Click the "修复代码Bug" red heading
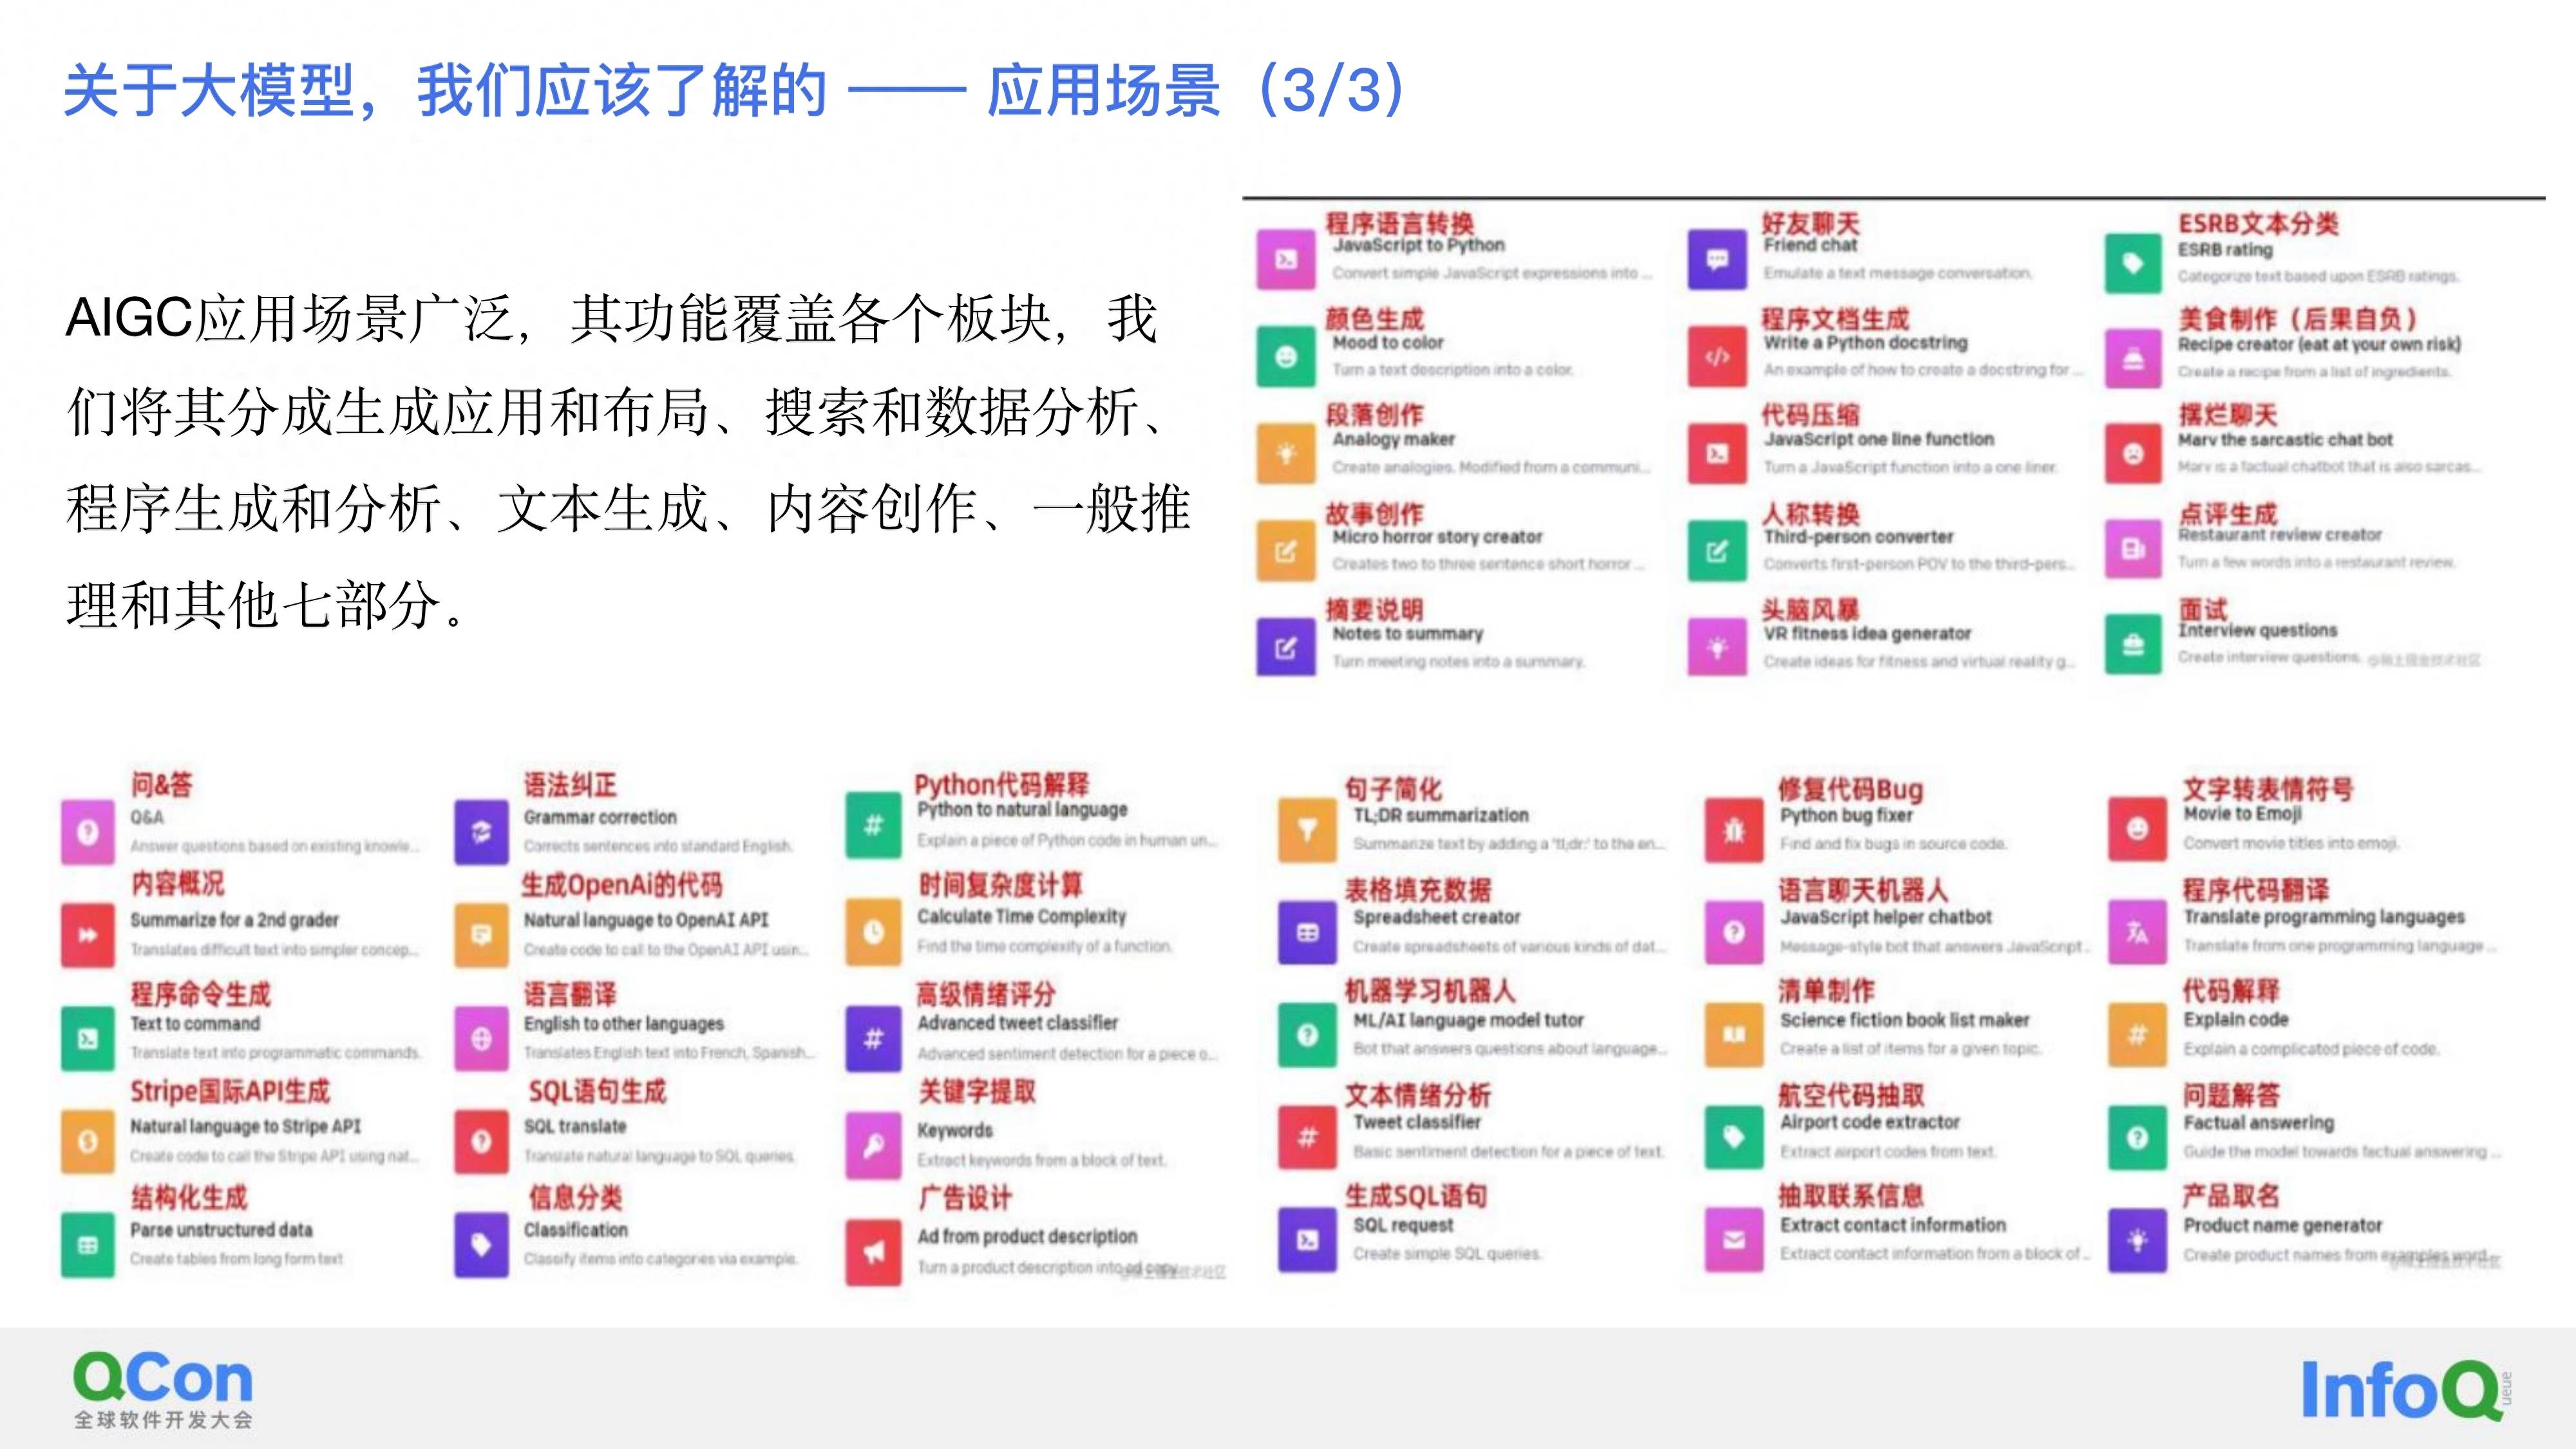This screenshot has width=2576, height=1449. (1850, 789)
